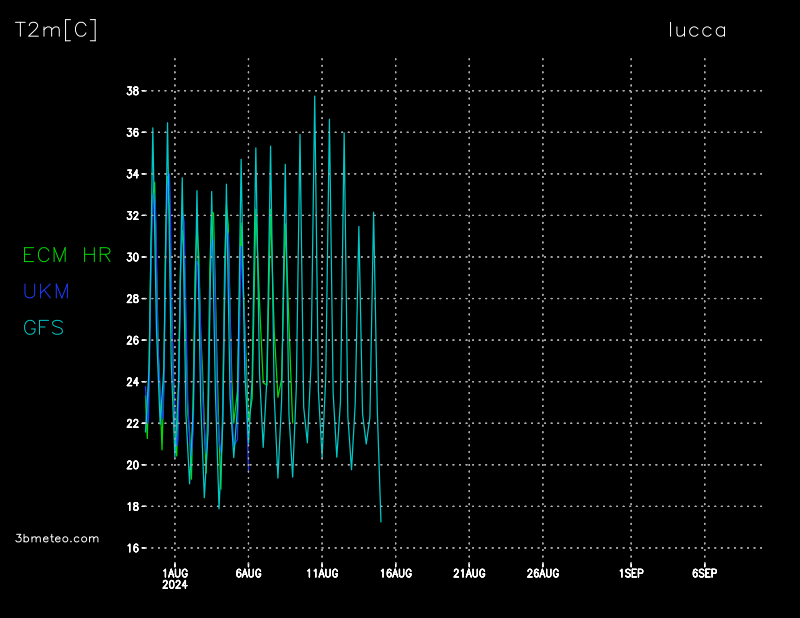Click the 16AUG date label

pyautogui.click(x=395, y=573)
